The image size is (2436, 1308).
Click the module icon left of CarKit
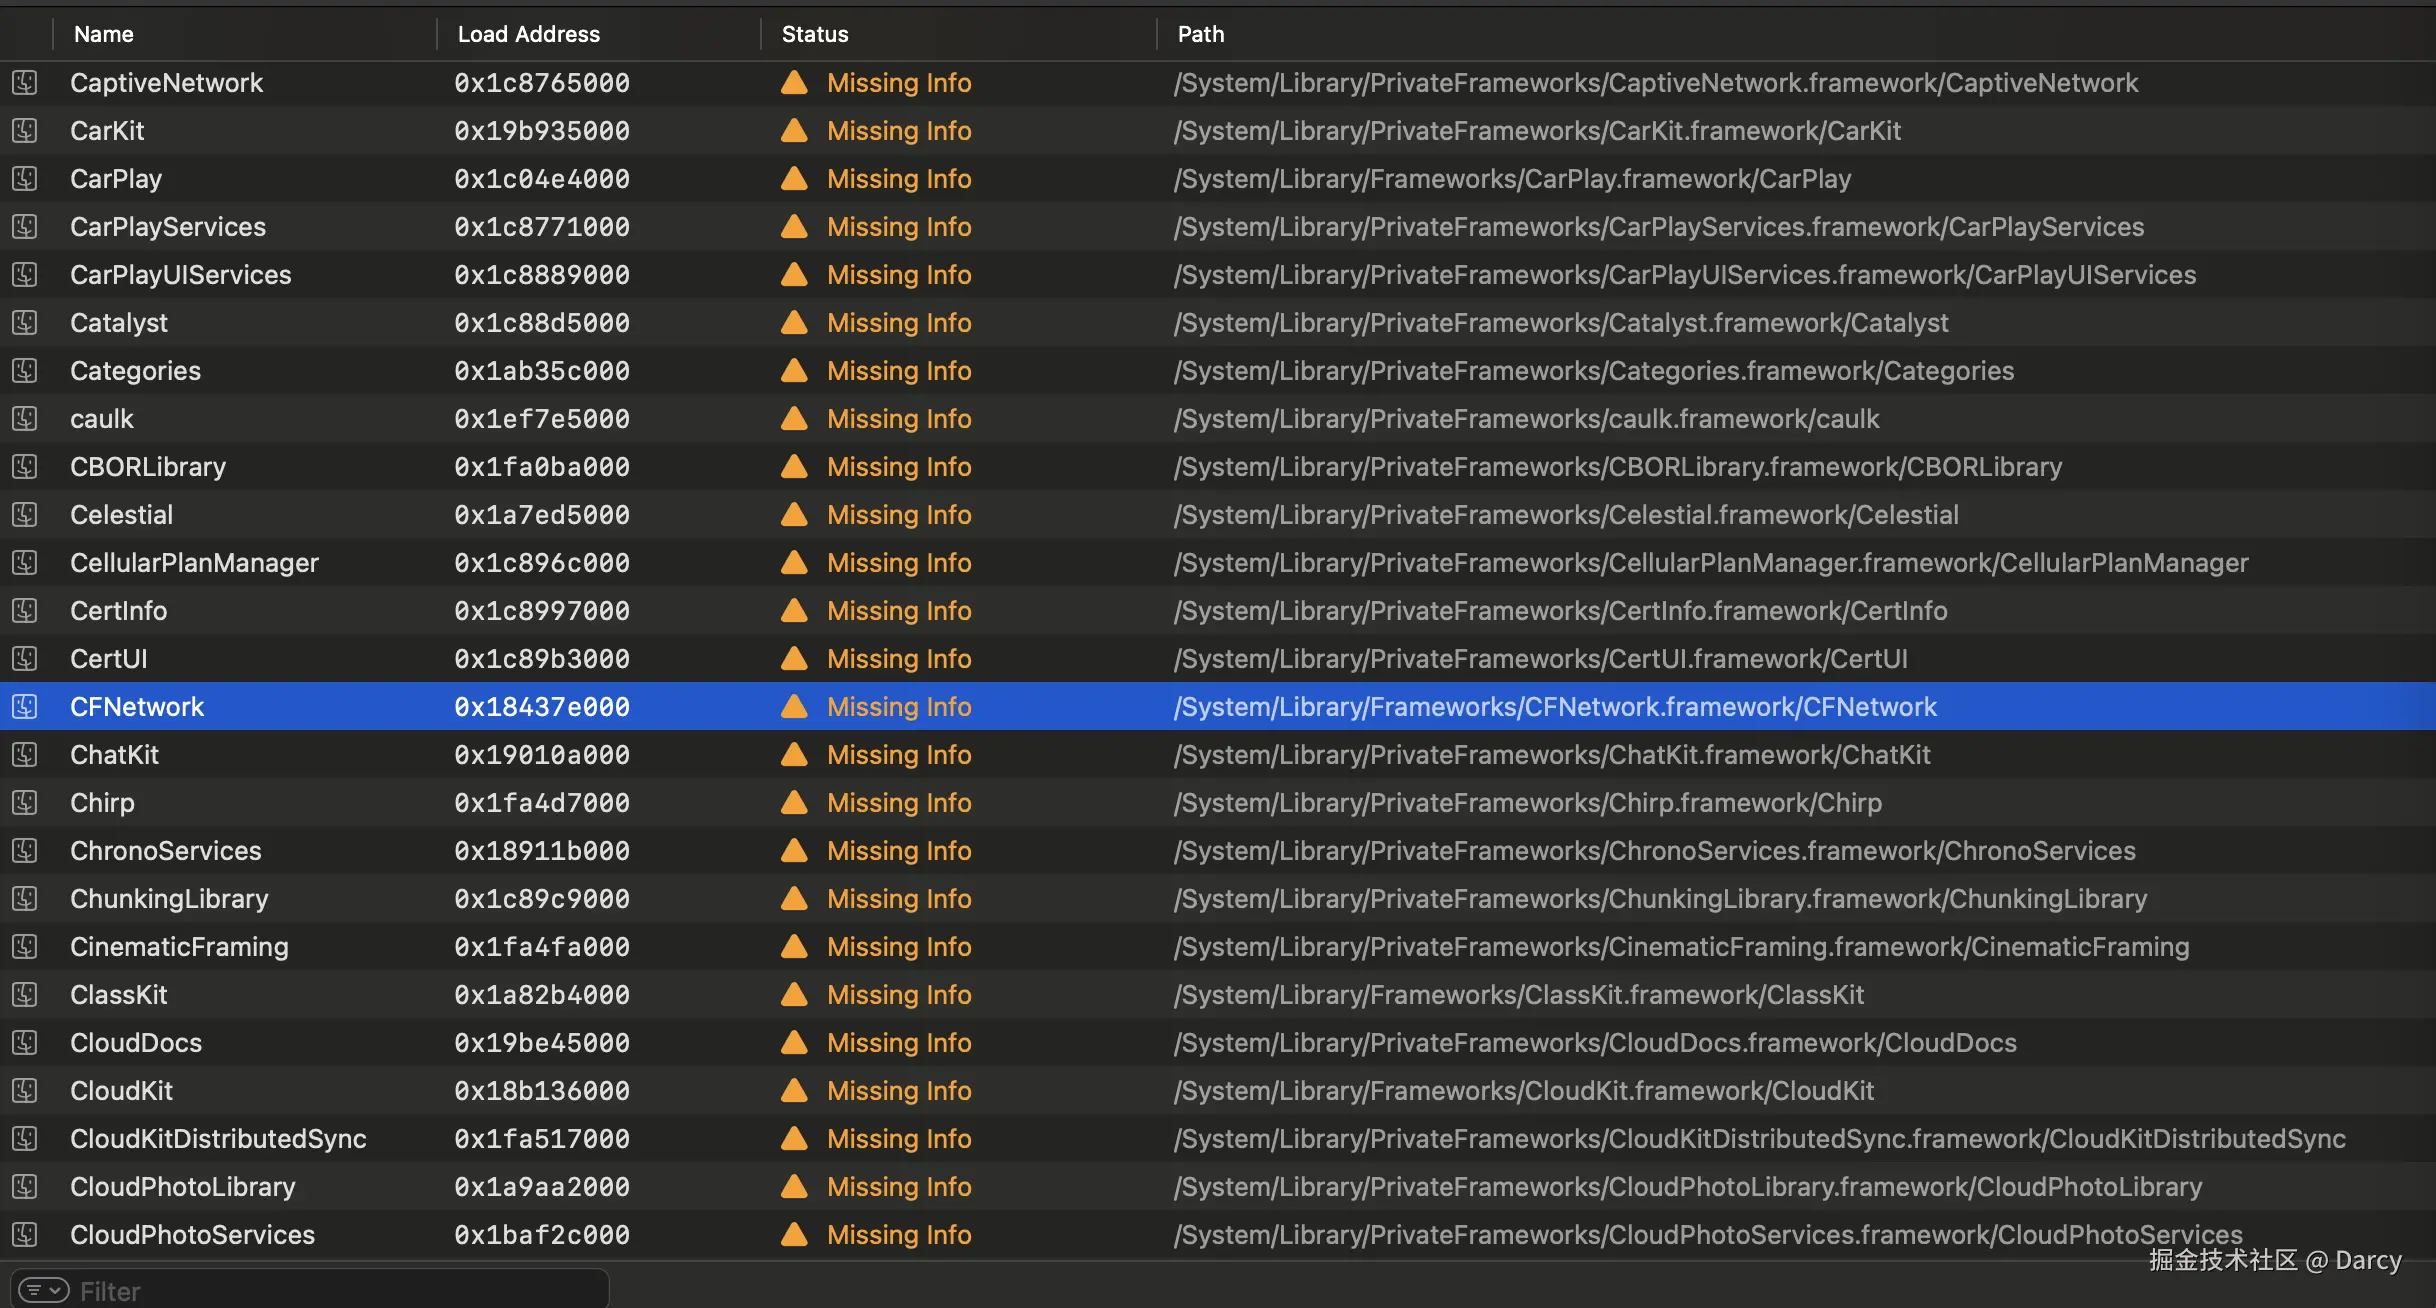click(25, 130)
